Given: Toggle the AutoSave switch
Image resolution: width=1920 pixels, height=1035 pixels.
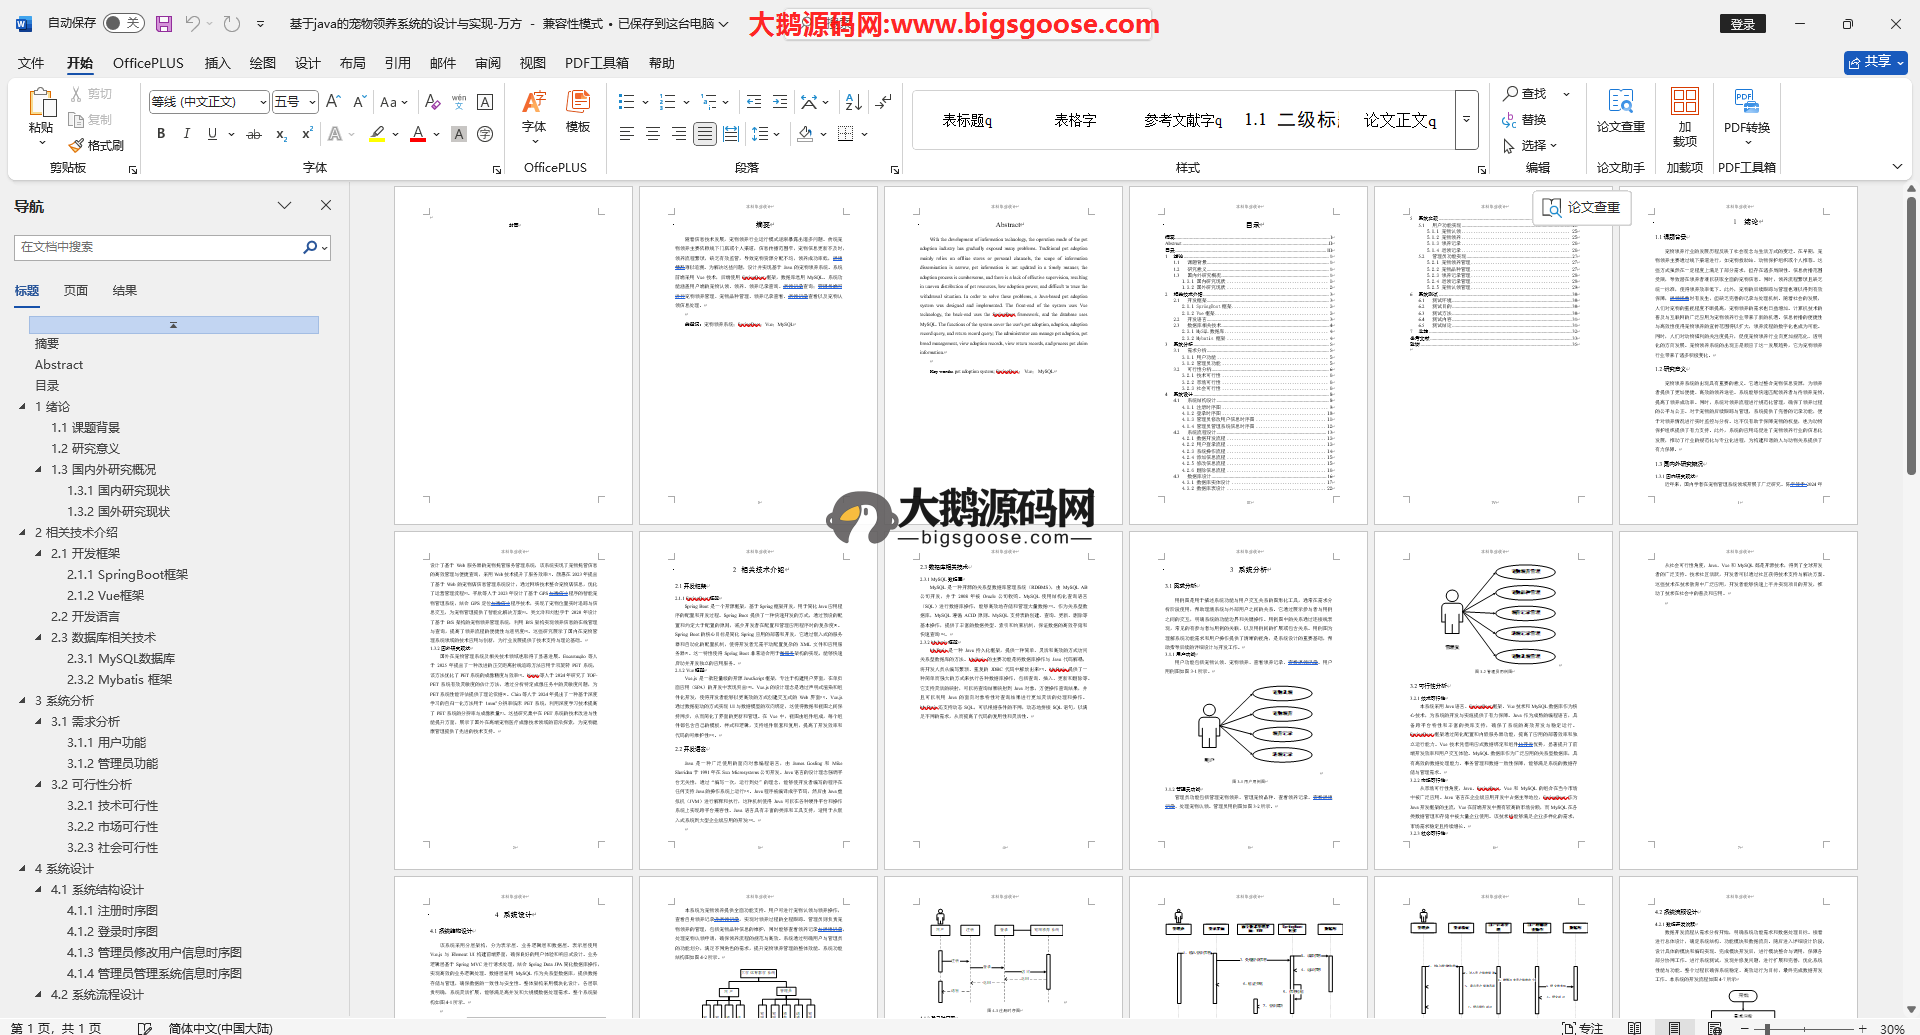Looking at the screenshot, I should point(123,23).
